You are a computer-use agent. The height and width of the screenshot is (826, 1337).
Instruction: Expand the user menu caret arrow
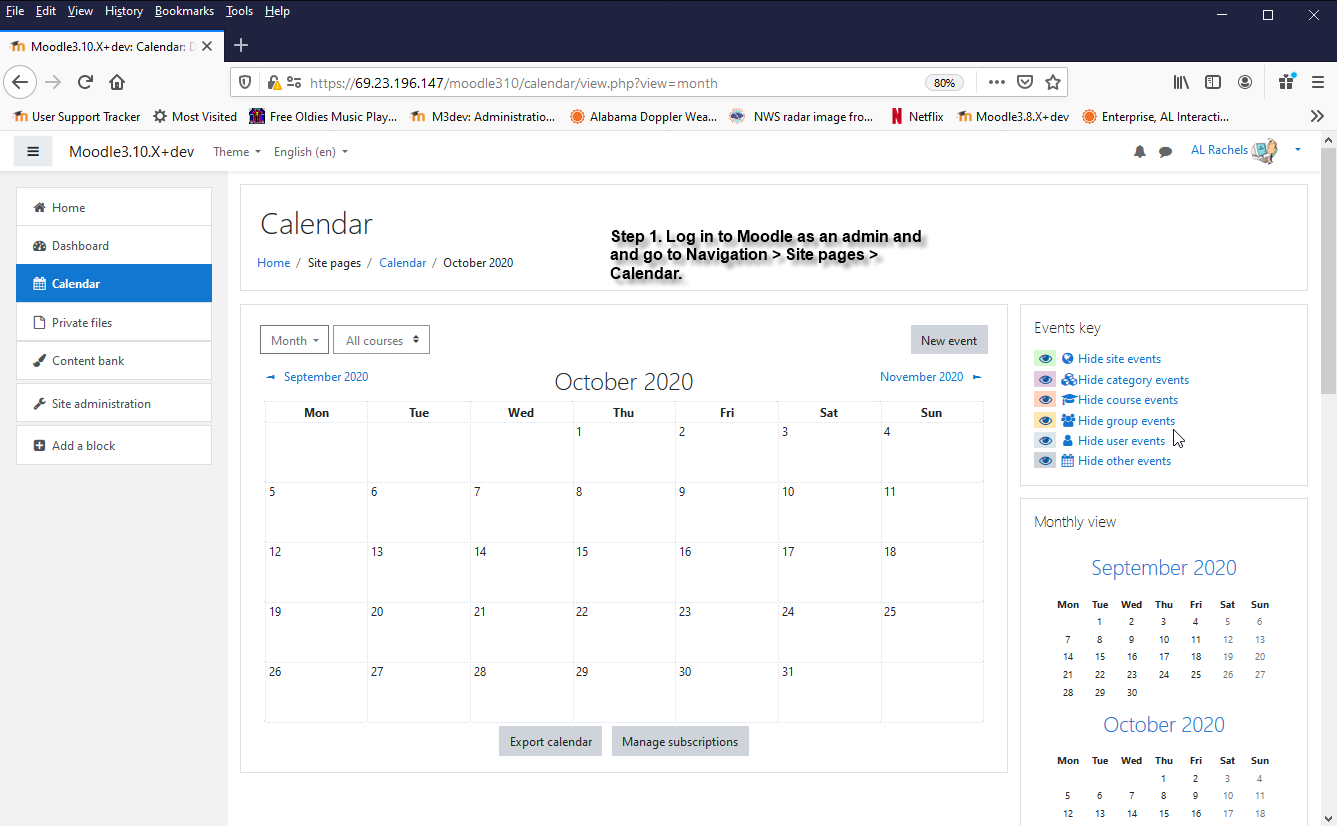tap(1298, 150)
